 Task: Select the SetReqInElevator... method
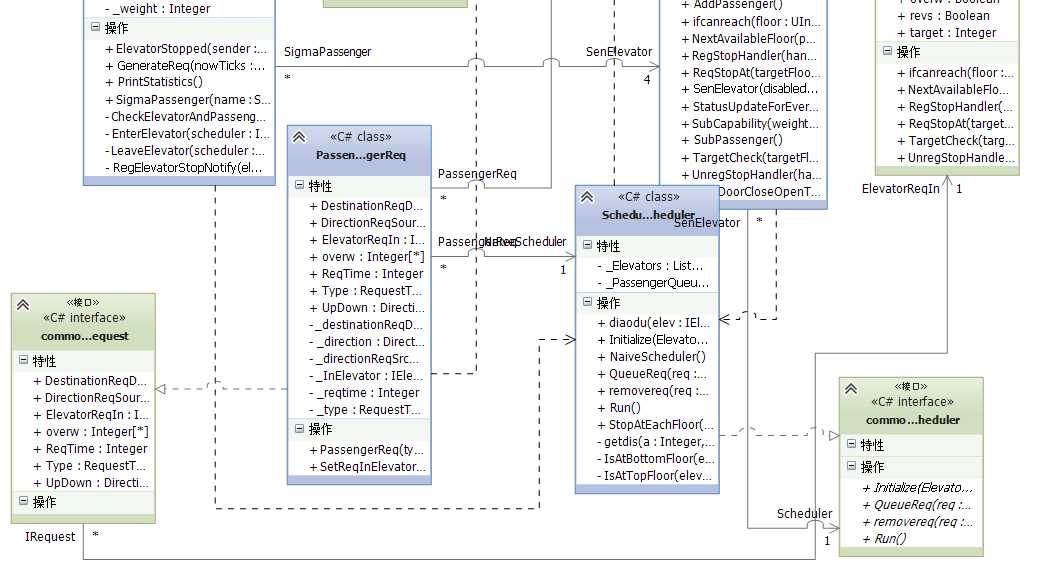[x=367, y=467]
